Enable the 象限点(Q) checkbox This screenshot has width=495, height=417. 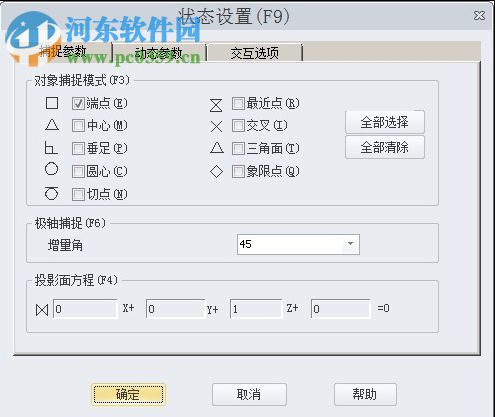[x=238, y=171]
